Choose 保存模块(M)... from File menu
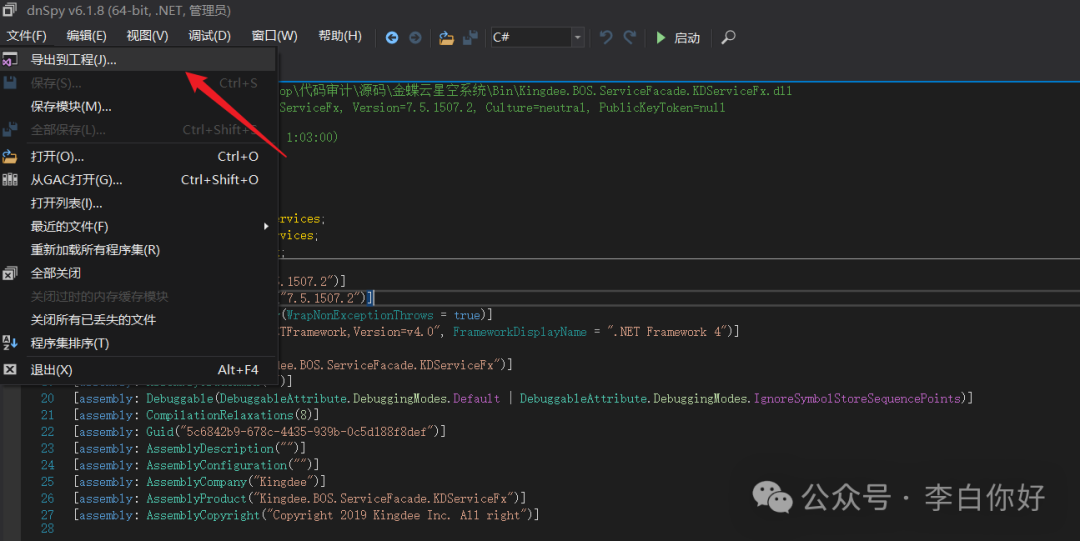The height and width of the screenshot is (541, 1080). pyautogui.click(x=138, y=106)
